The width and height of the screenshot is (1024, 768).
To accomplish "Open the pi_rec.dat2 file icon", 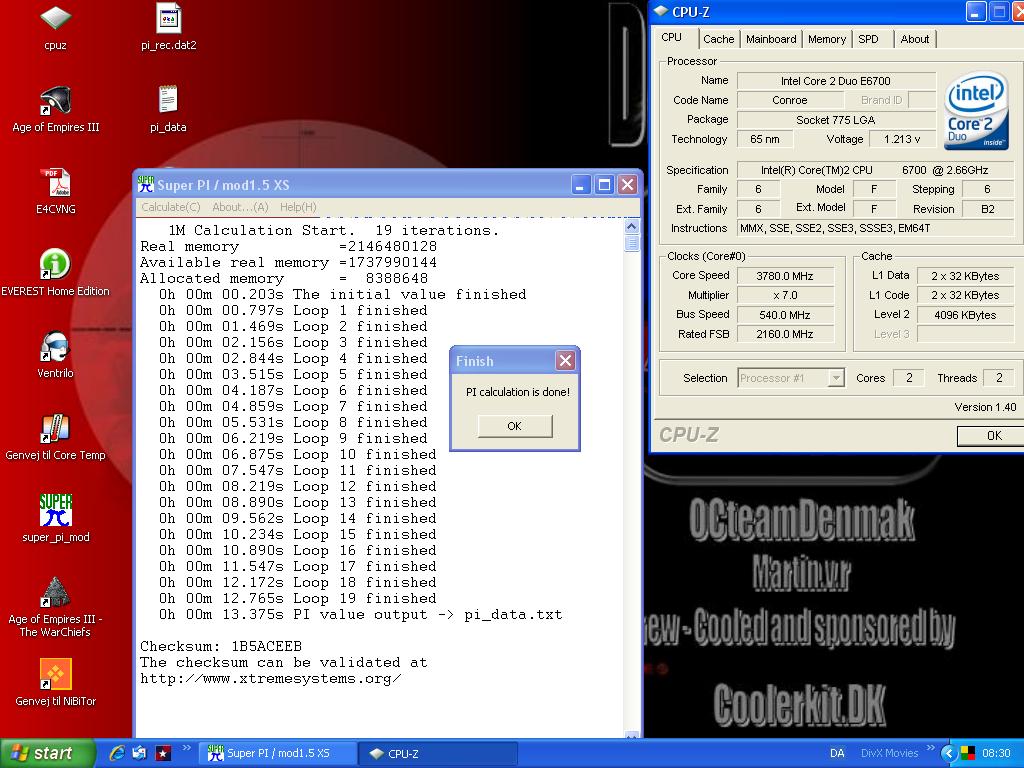I will coord(168,26).
